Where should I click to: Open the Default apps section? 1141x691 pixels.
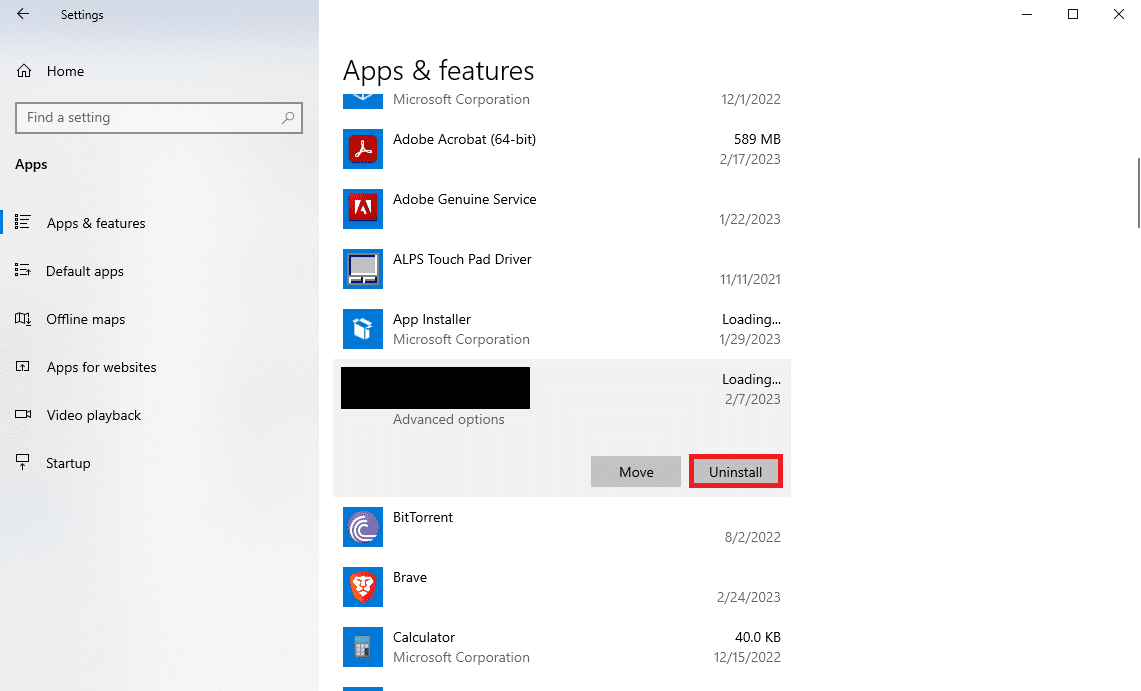tap(85, 271)
